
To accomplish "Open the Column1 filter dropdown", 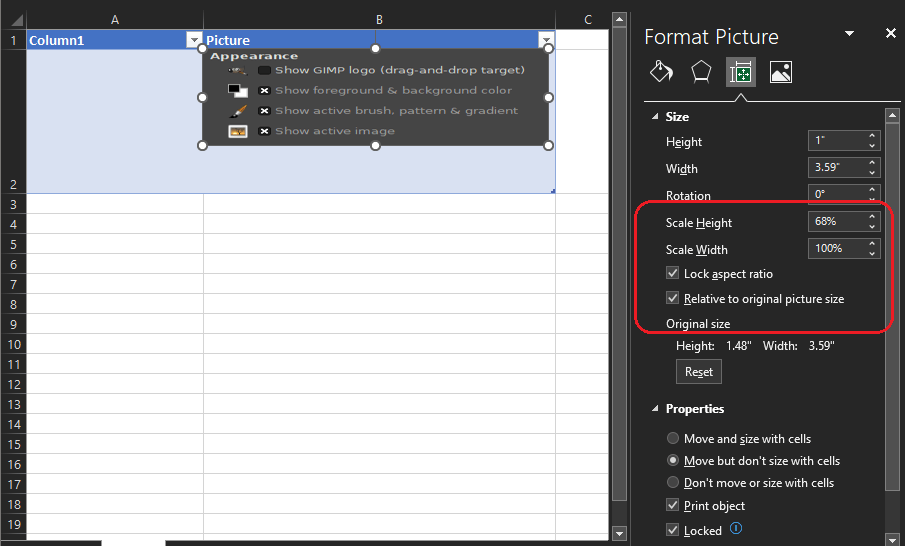I will 194,40.
